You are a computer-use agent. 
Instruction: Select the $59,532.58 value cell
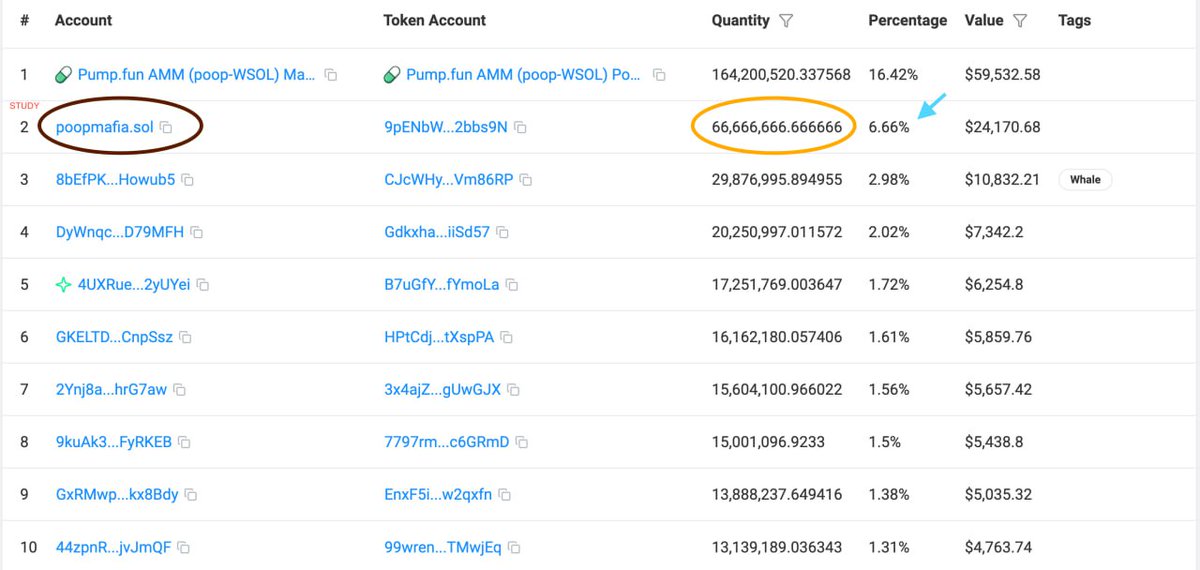pos(1003,75)
